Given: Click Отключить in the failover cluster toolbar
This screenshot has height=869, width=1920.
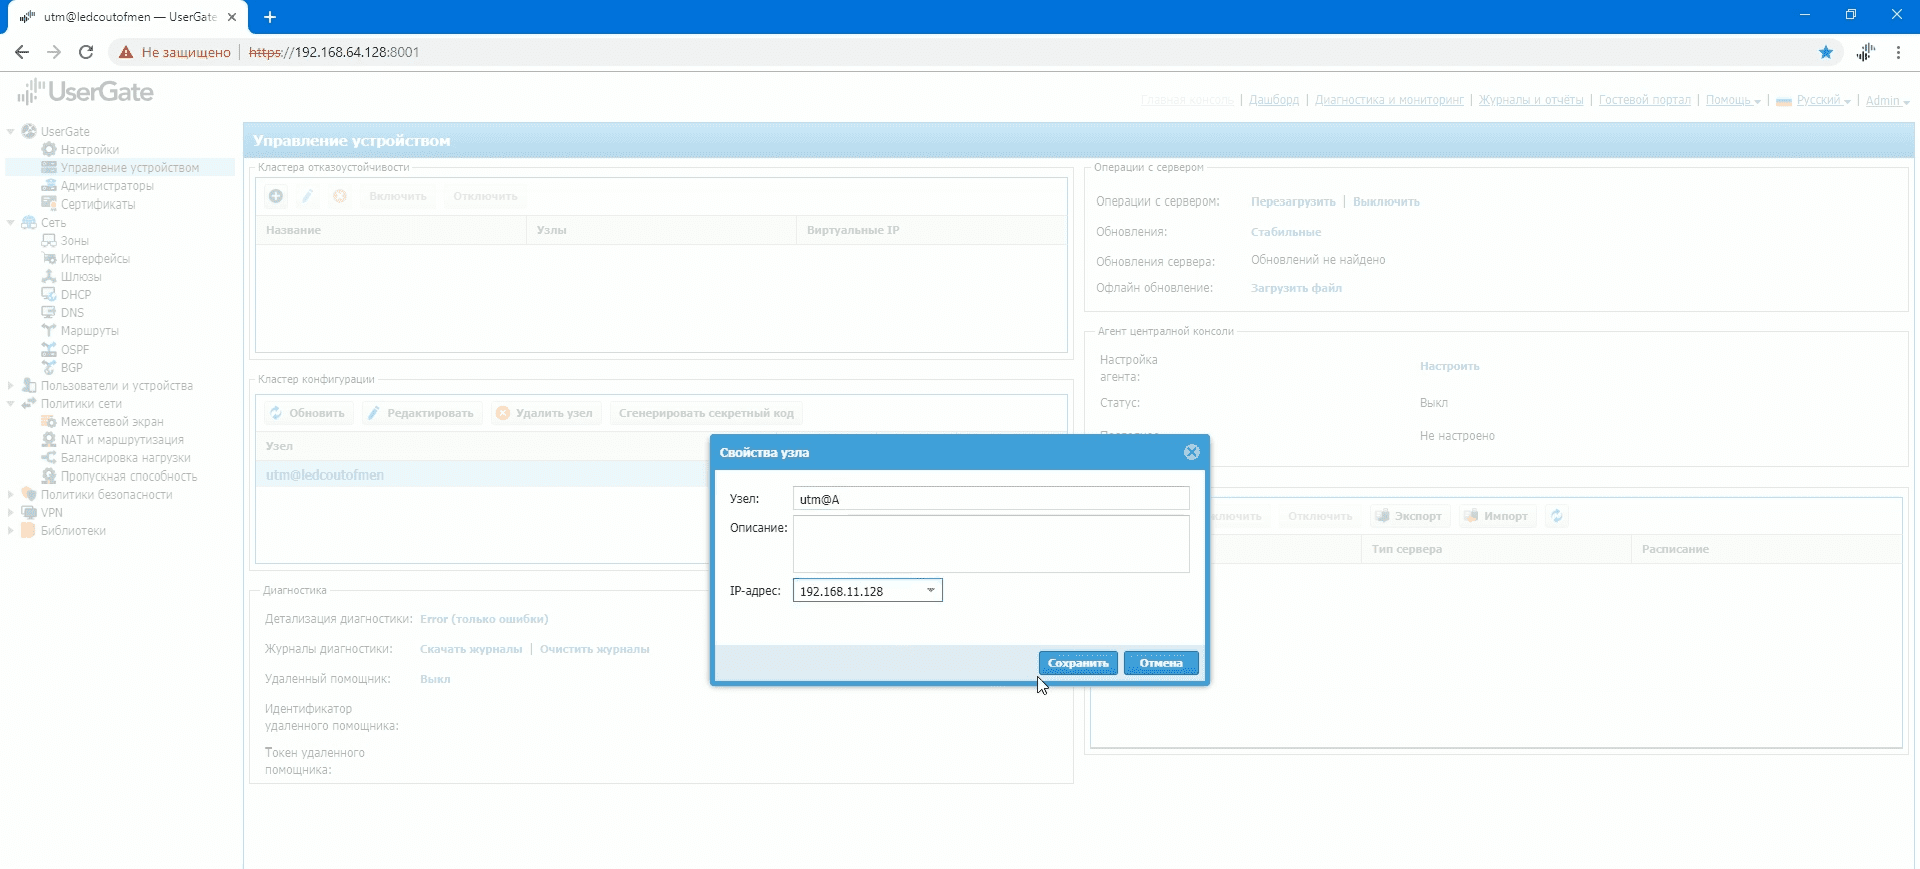Looking at the screenshot, I should tap(485, 196).
